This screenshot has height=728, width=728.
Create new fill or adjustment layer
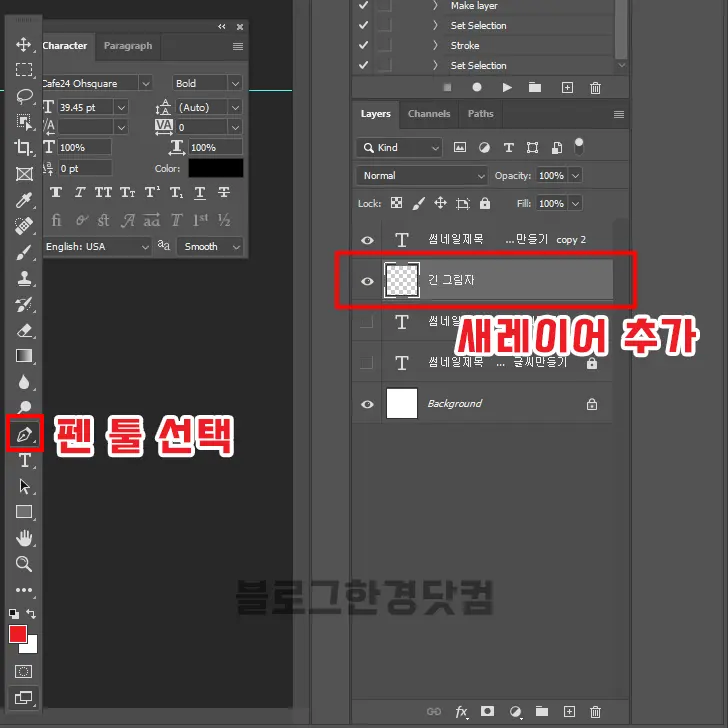coord(515,712)
